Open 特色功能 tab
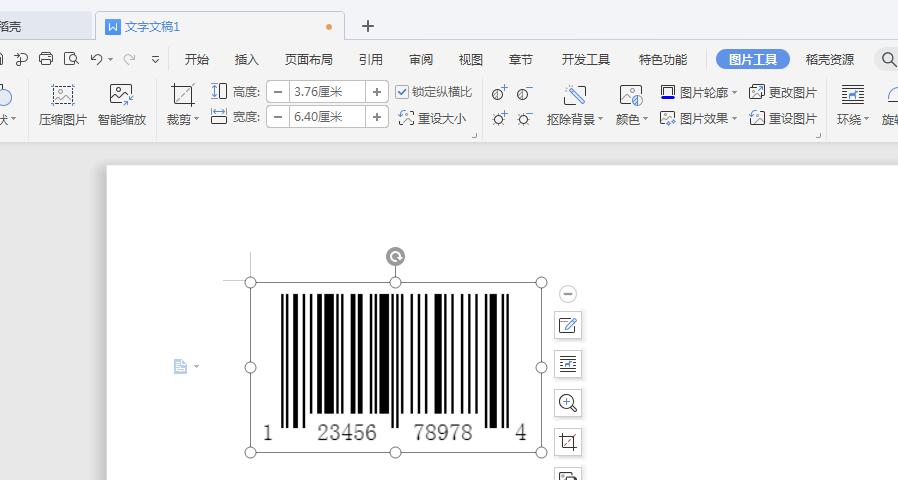 pyautogui.click(x=663, y=59)
